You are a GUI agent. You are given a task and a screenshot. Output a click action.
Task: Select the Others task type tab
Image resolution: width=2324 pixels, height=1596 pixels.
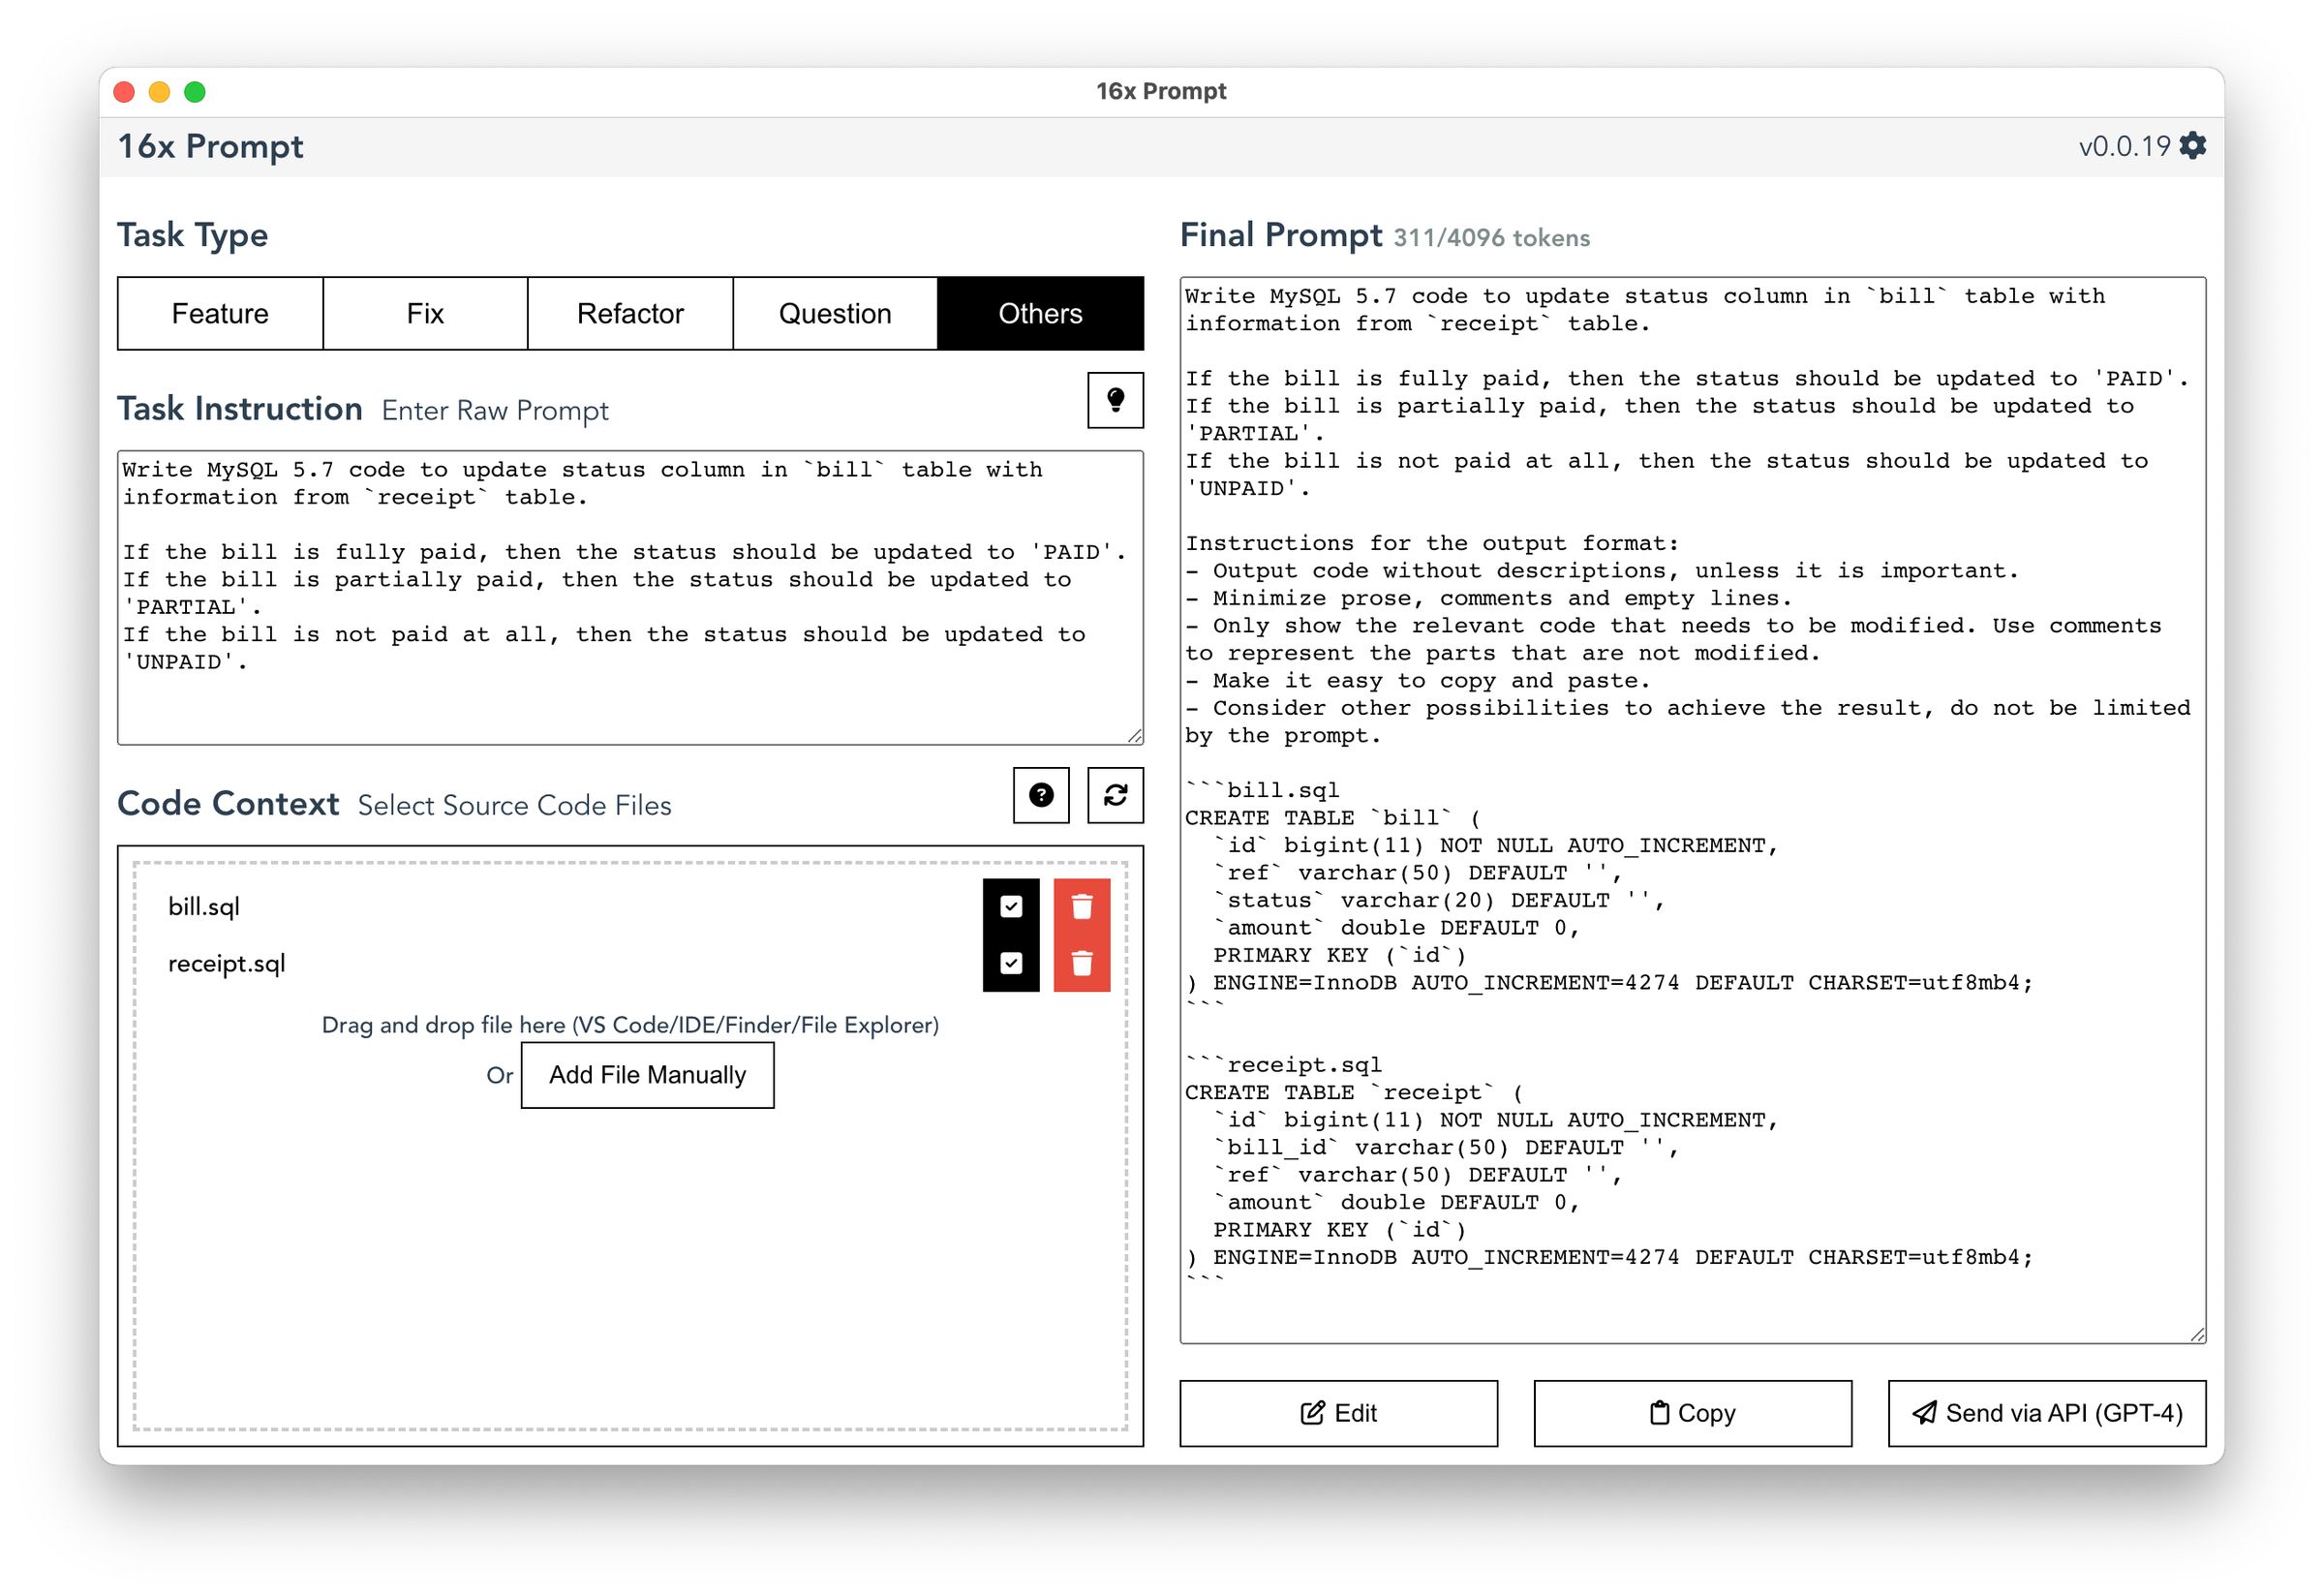pos(1040,313)
